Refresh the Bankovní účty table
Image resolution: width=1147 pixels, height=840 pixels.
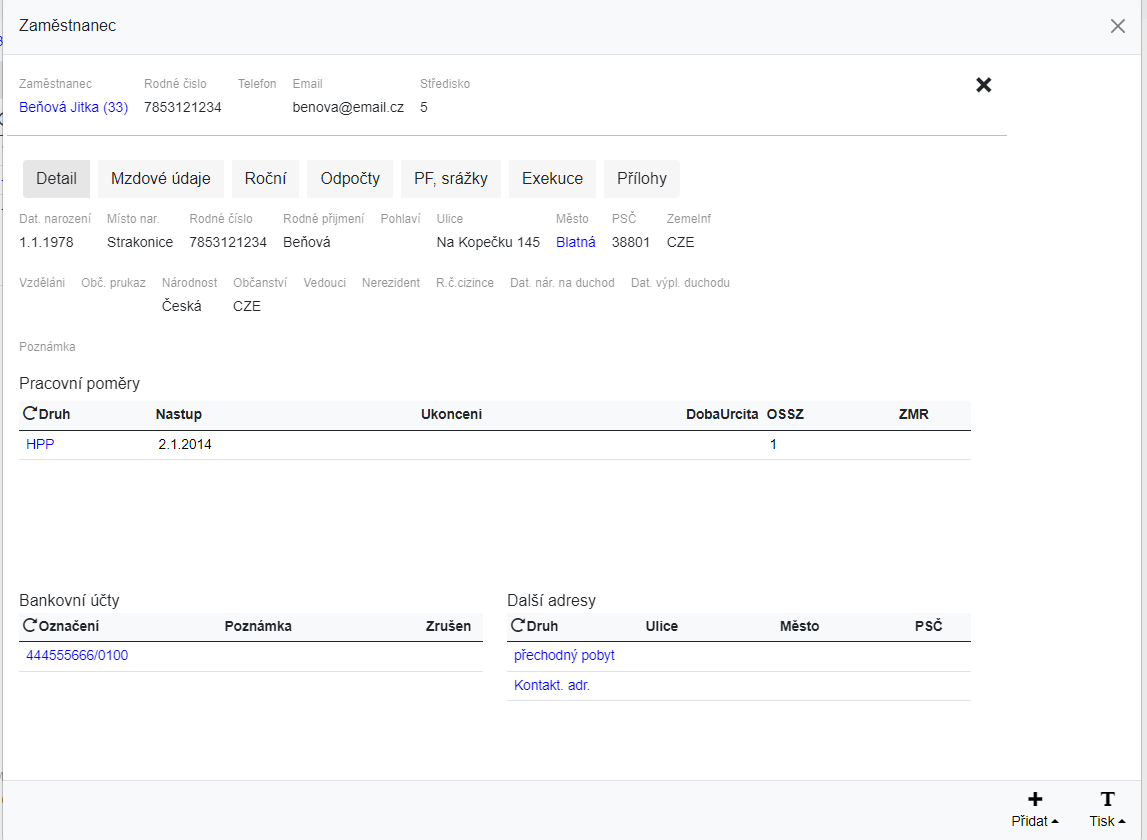tap(29, 626)
